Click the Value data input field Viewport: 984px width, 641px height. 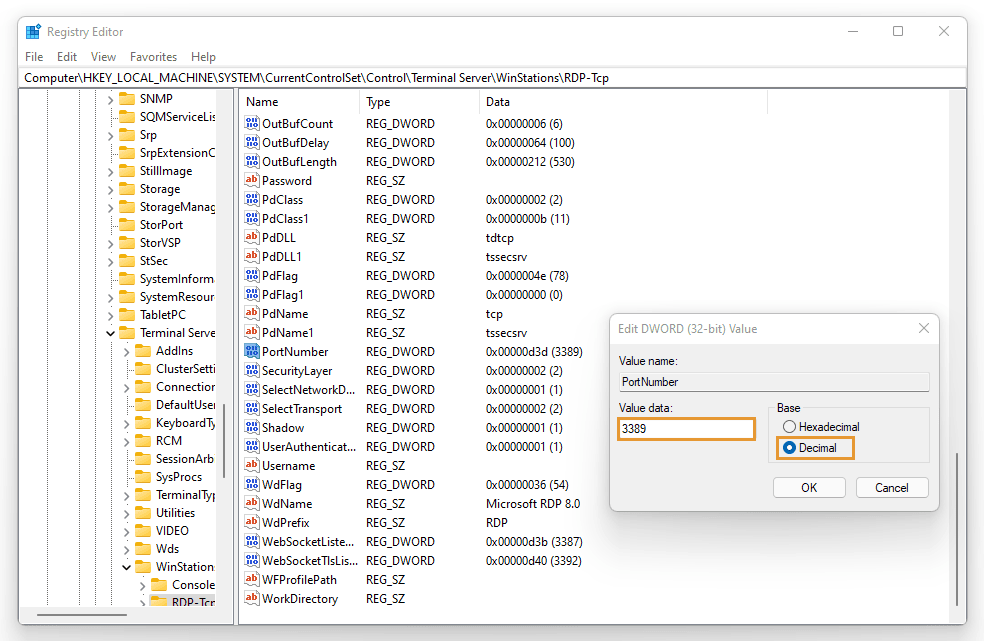pyautogui.click(x=686, y=429)
